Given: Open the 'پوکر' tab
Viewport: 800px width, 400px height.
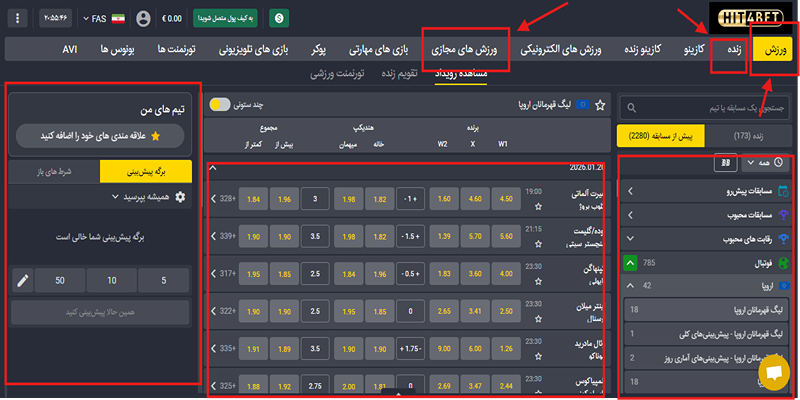Looking at the screenshot, I should pos(320,49).
